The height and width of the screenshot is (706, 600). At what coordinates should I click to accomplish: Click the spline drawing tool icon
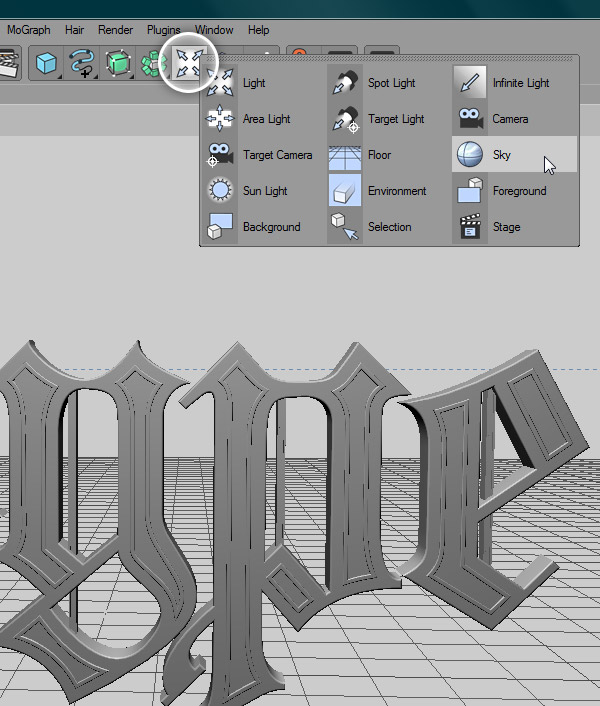tap(82, 63)
